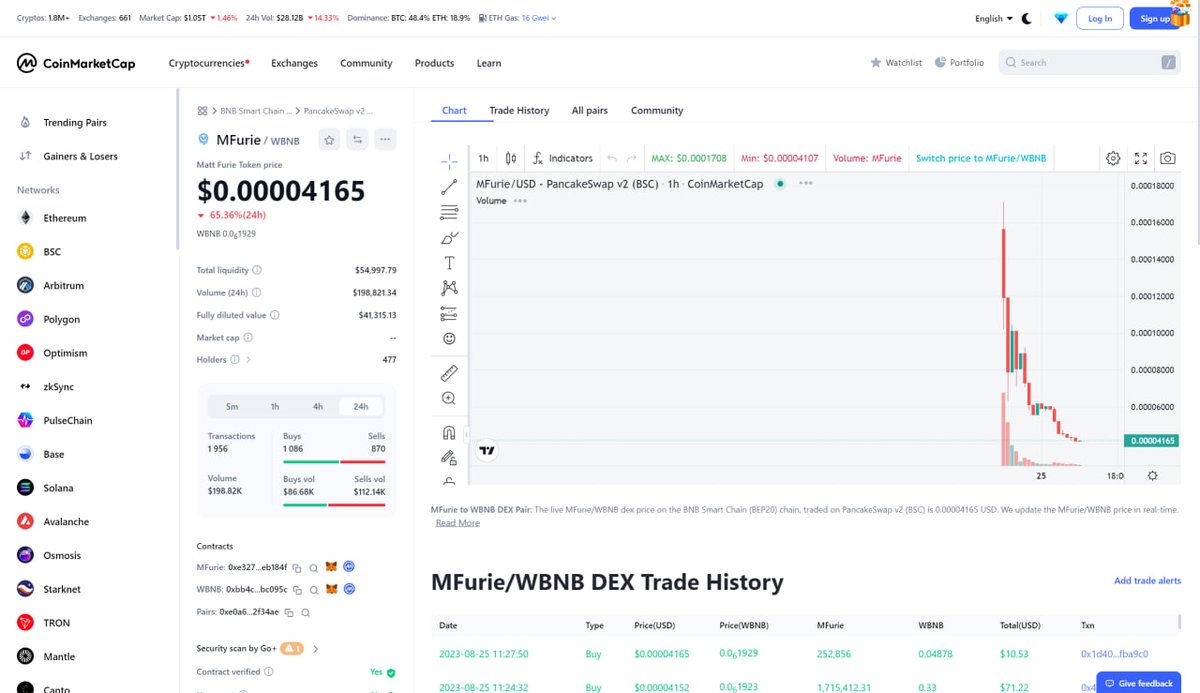Viewport: 1200px width, 693px height.
Task: Open the Community tab above chart
Action: [657, 110]
